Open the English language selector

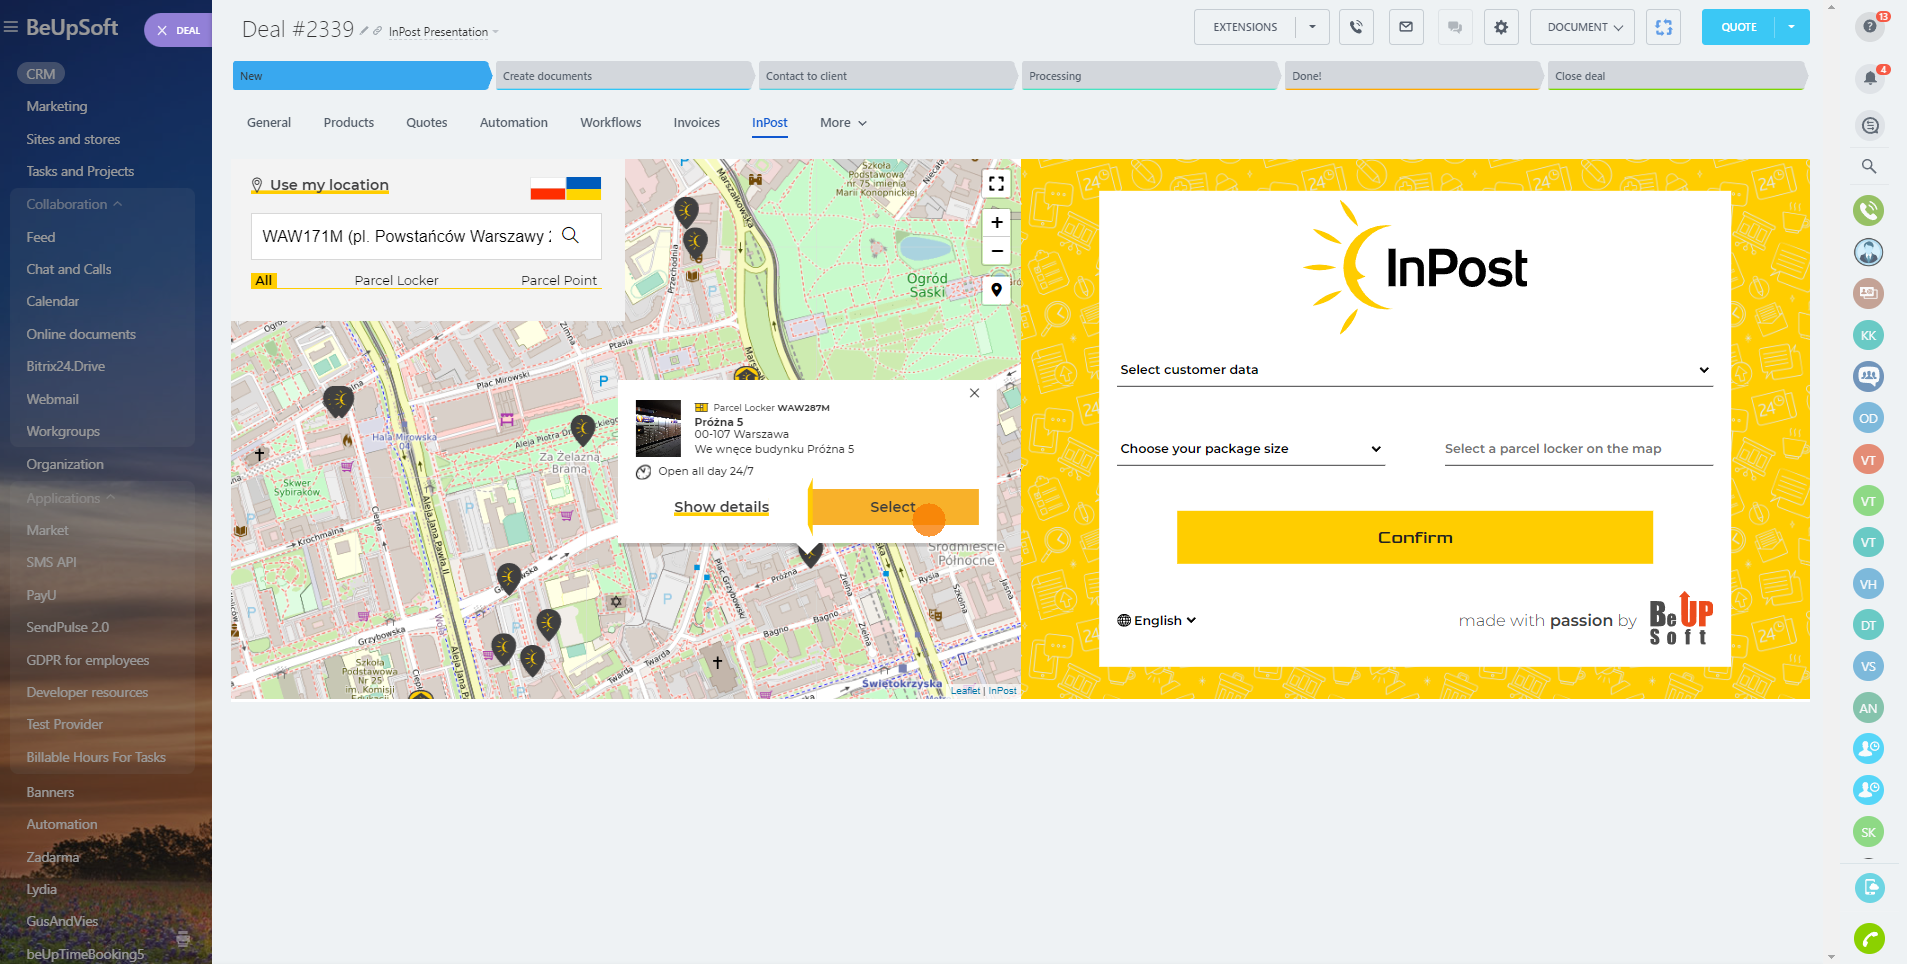[x=1157, y=620]
